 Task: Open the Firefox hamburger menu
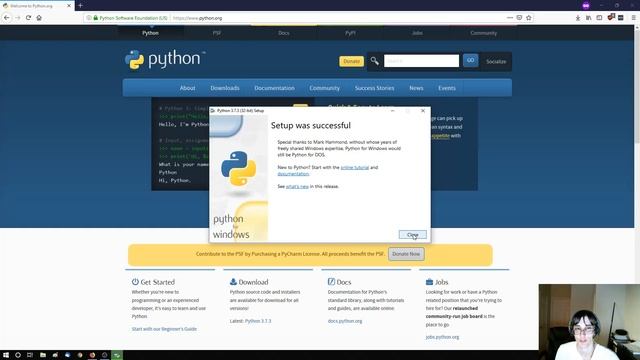pyautogui.click(x=633, y=18)
